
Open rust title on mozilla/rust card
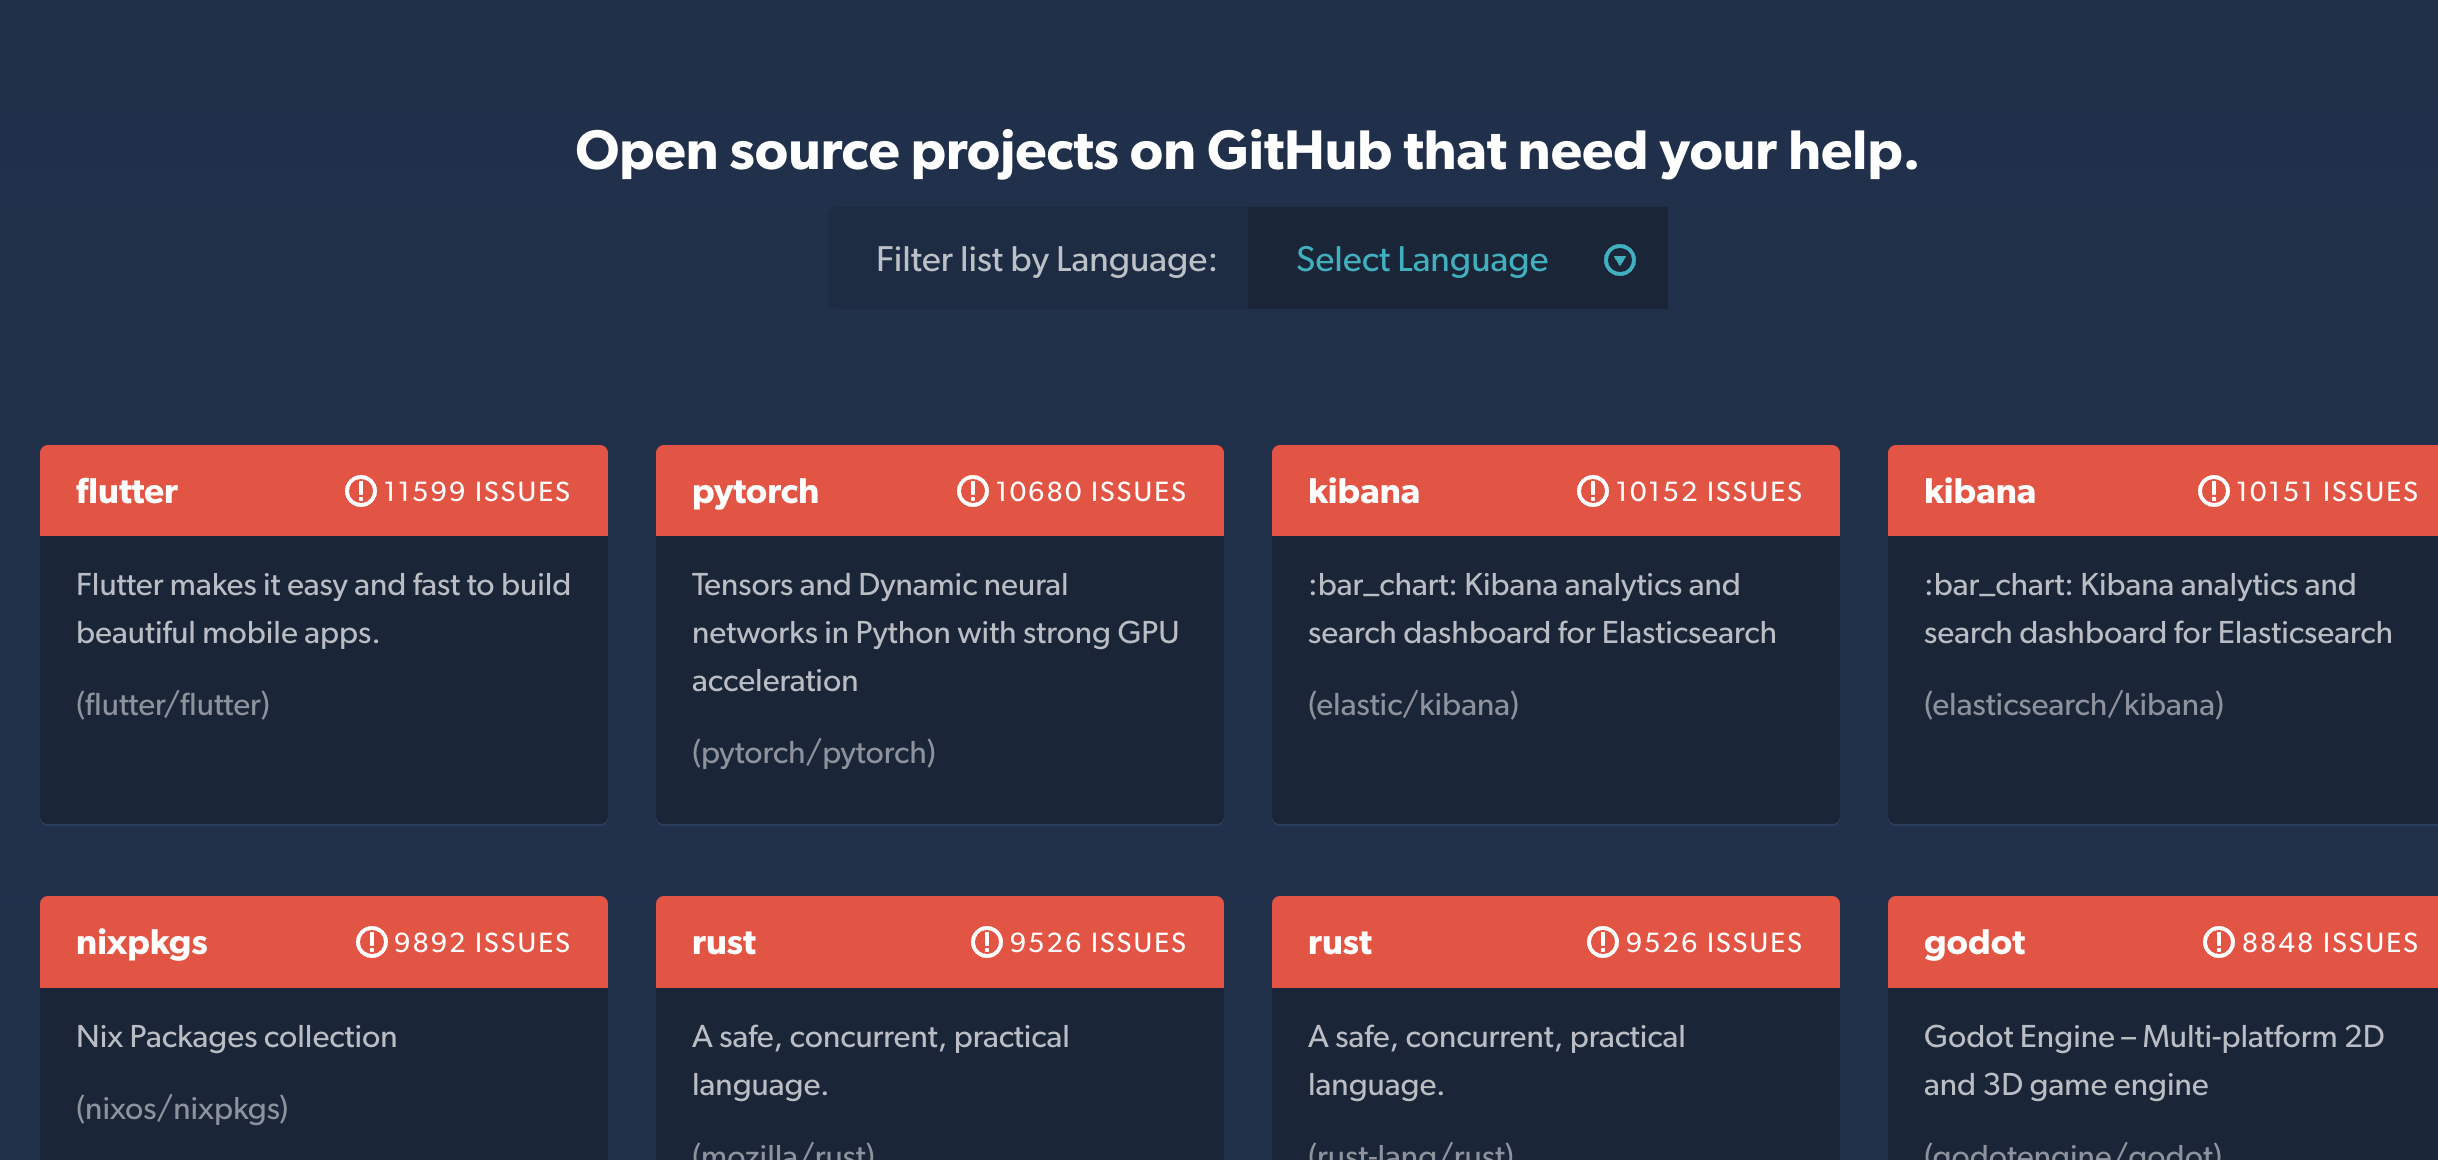pyautogui.click(x=724, y=943)
